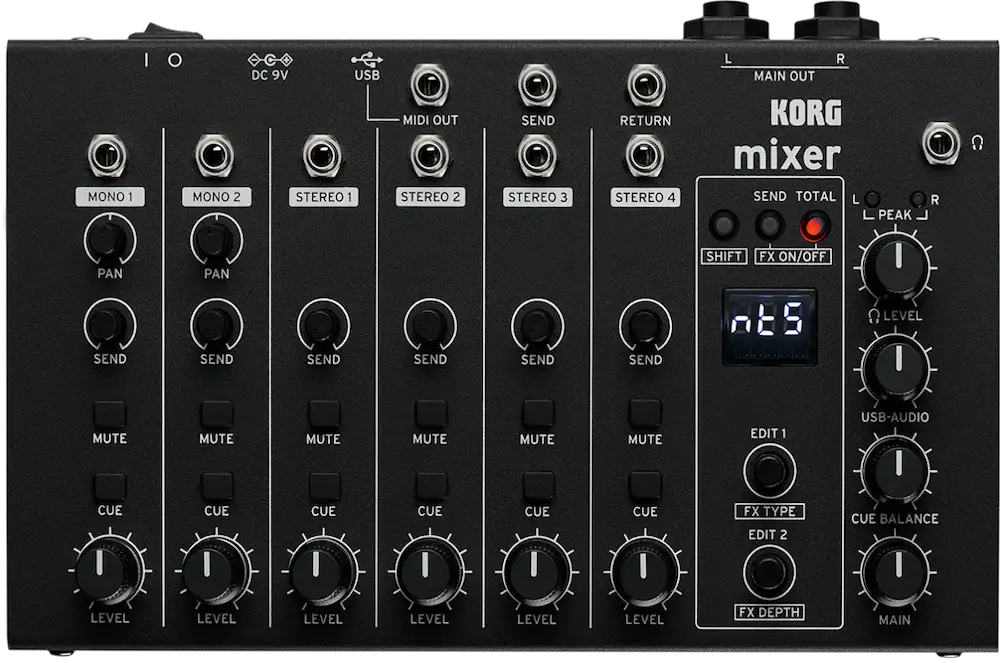Click the MONO 1 channel label
Image resolution: width=1000 pixels, height=663 pixels.
[110, 197]
